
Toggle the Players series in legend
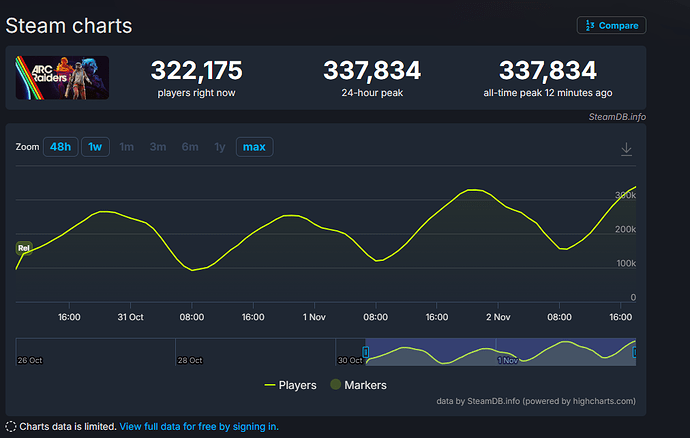(290, 384)
